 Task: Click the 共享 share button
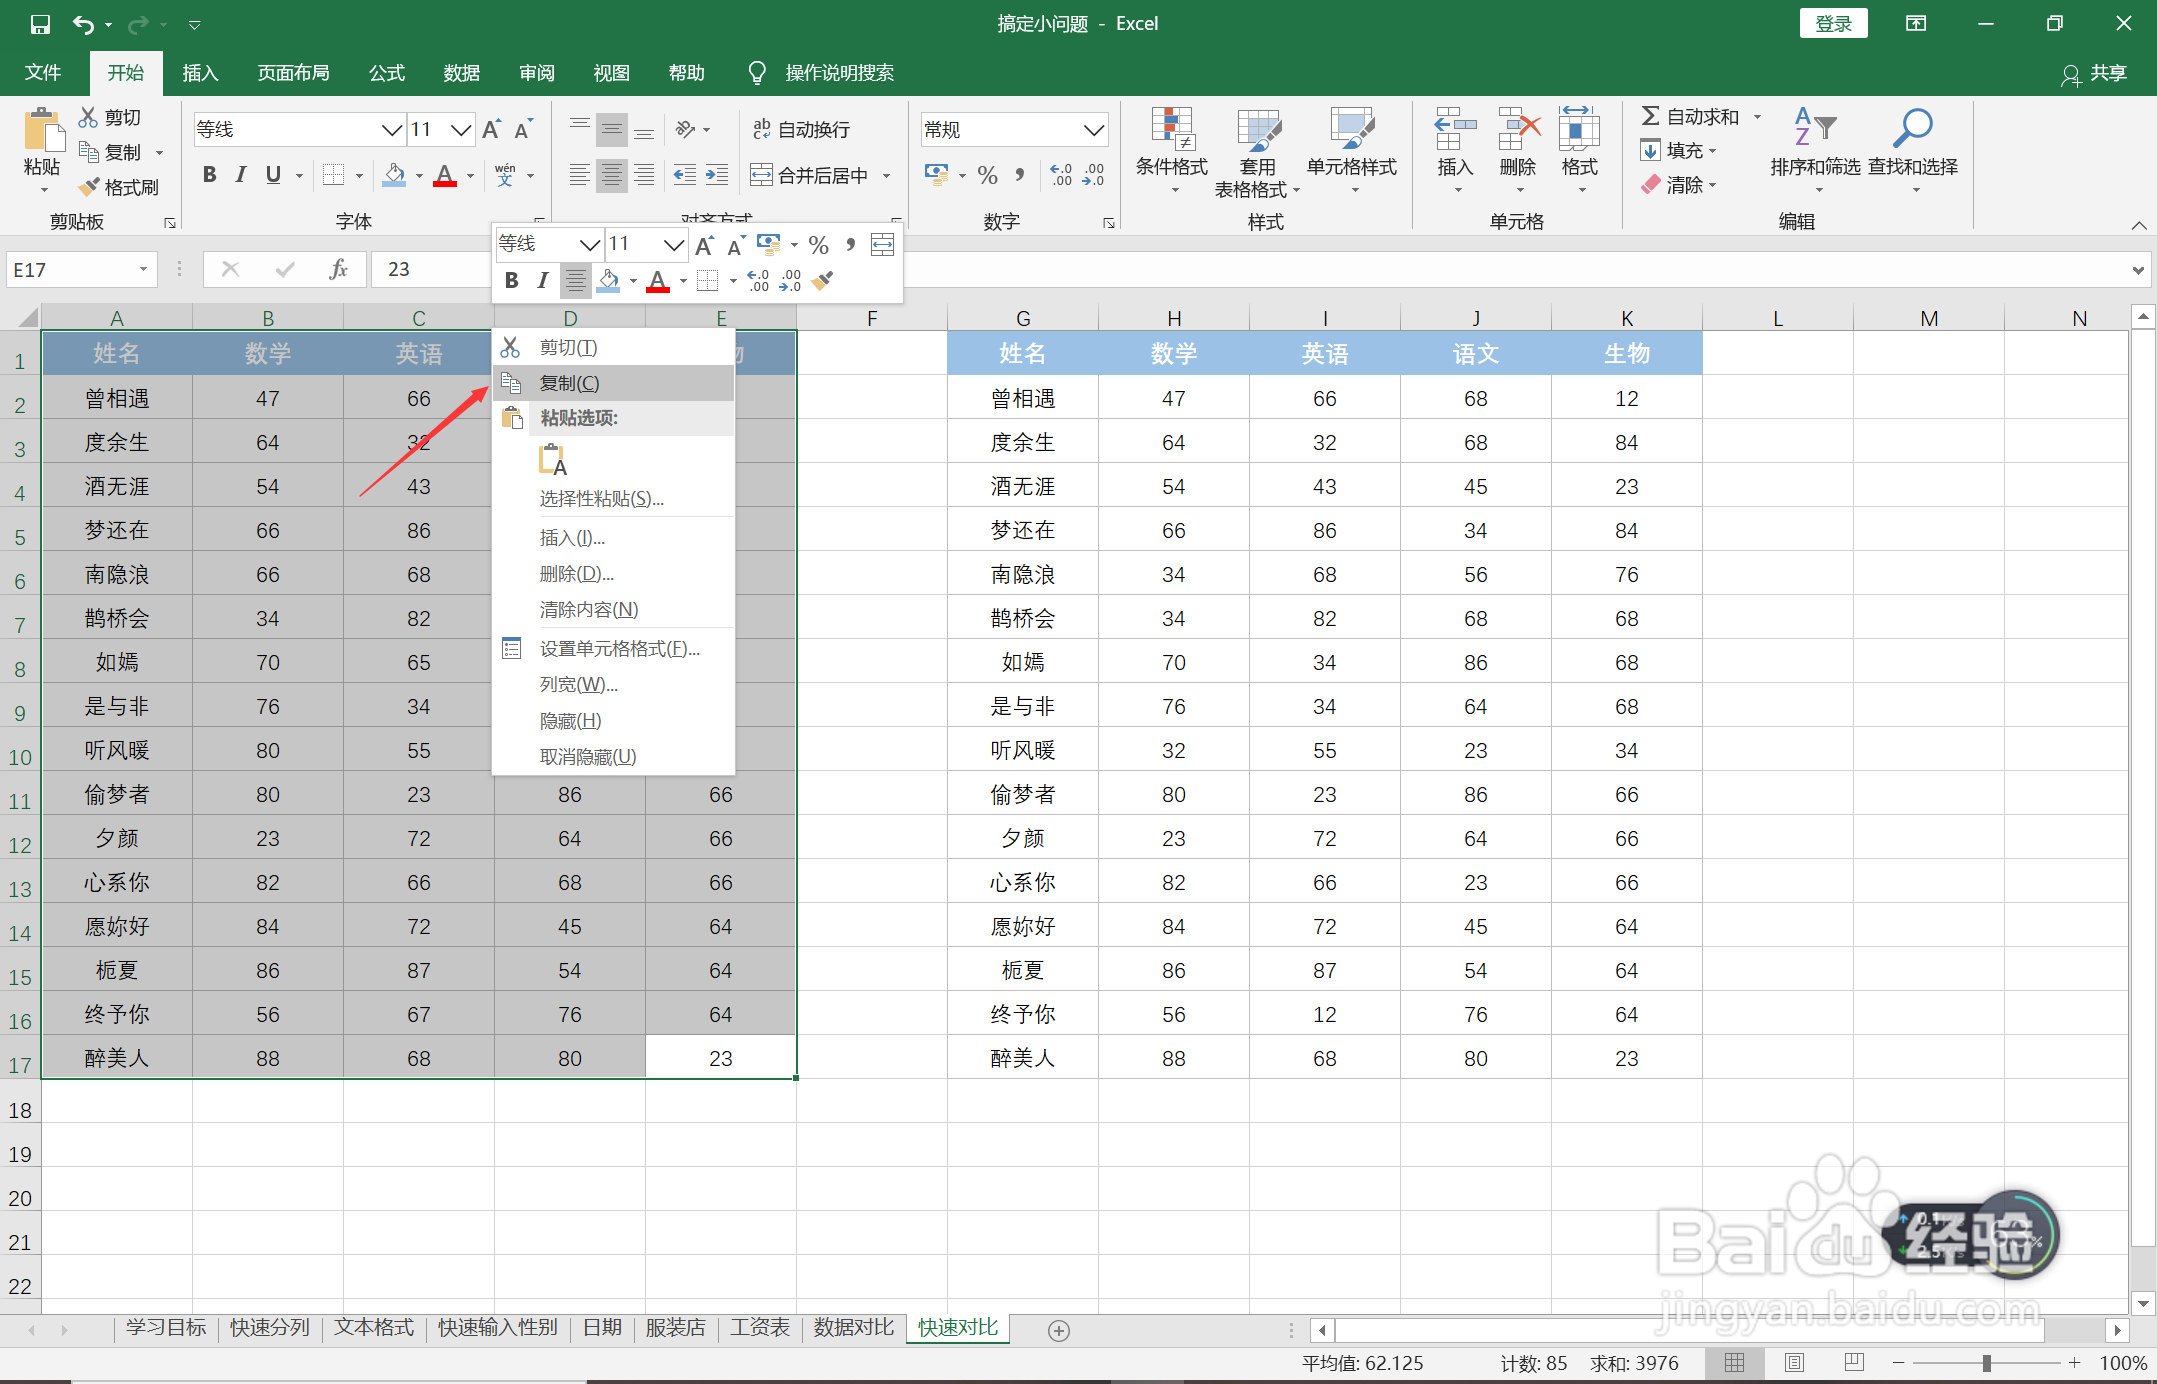(x=2094, y=73)
